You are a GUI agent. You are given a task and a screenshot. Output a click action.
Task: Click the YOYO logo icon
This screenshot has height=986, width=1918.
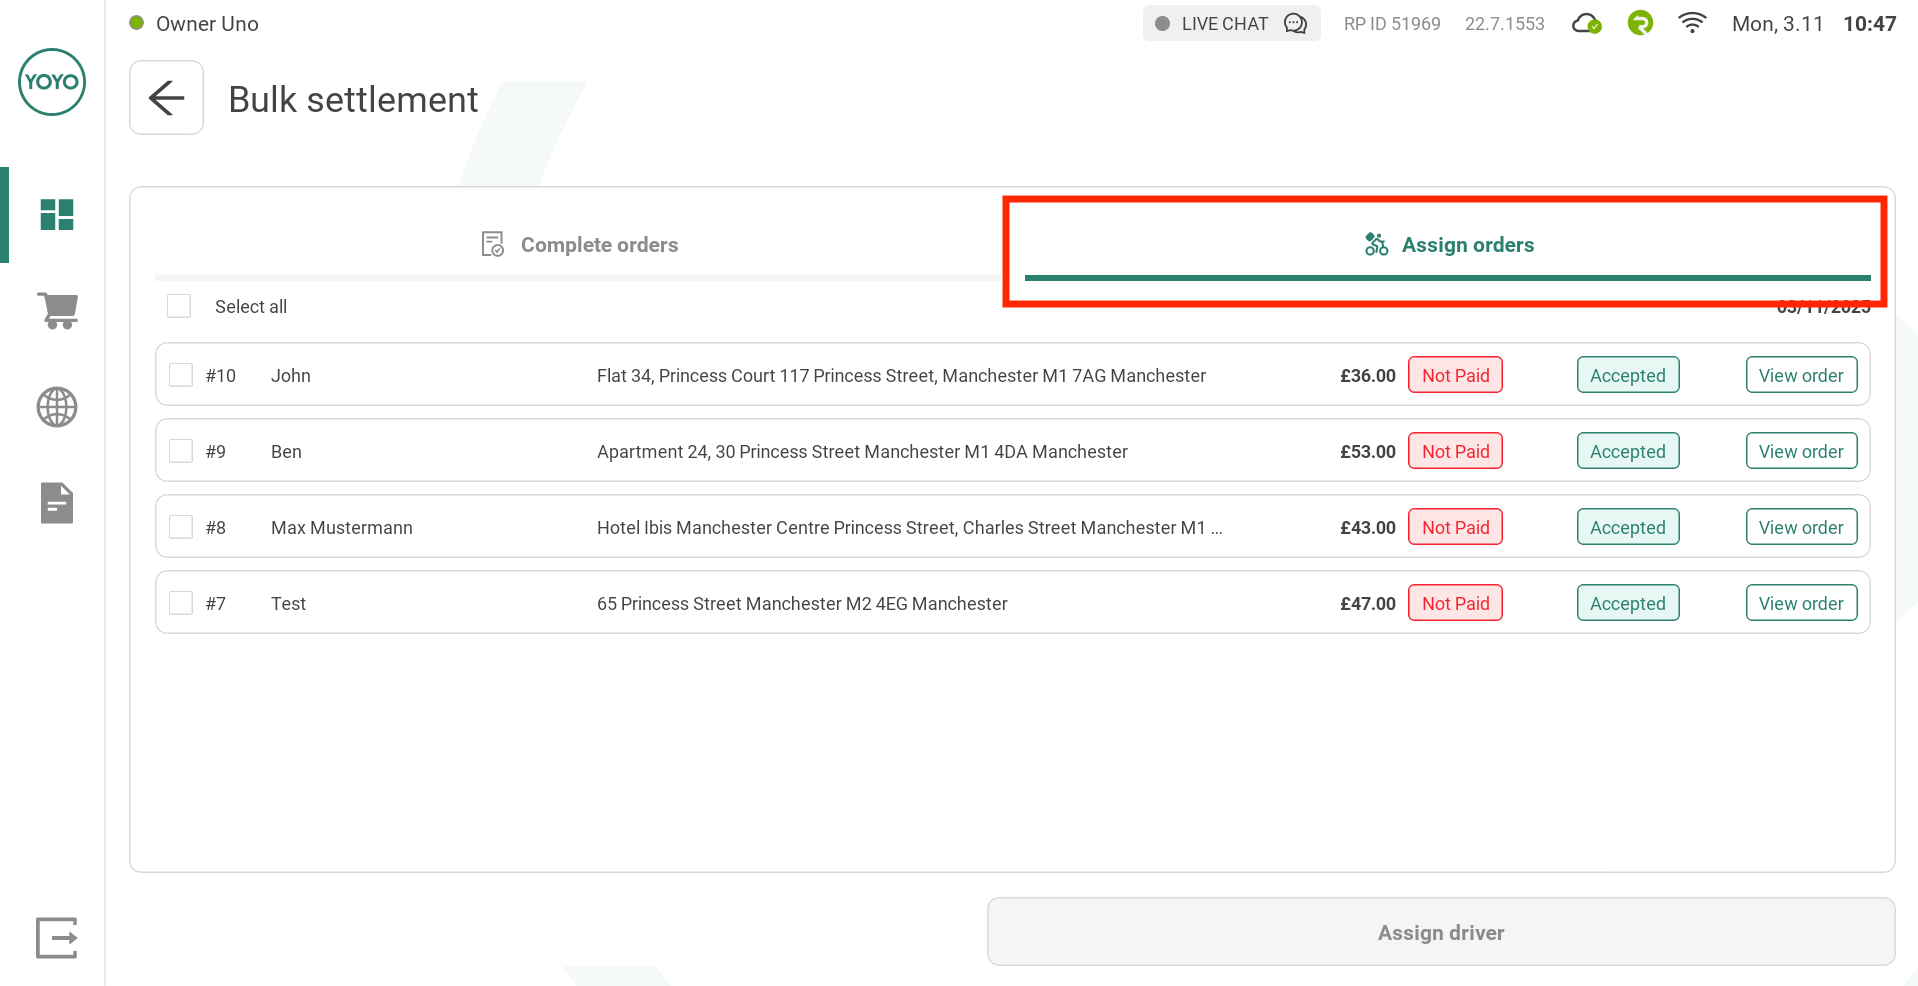[x=52, y=82]
